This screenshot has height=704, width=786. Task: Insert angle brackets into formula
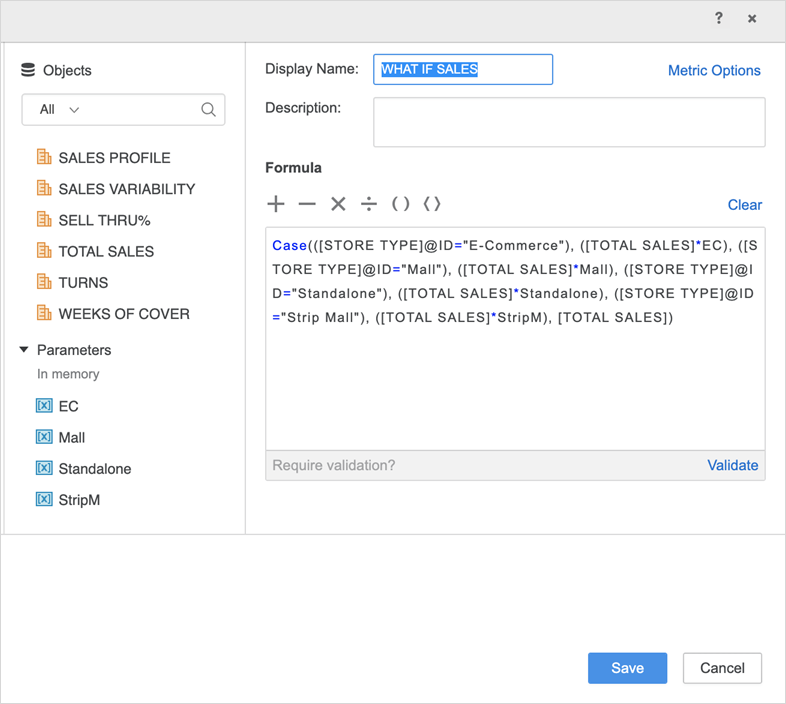[432, 204]
